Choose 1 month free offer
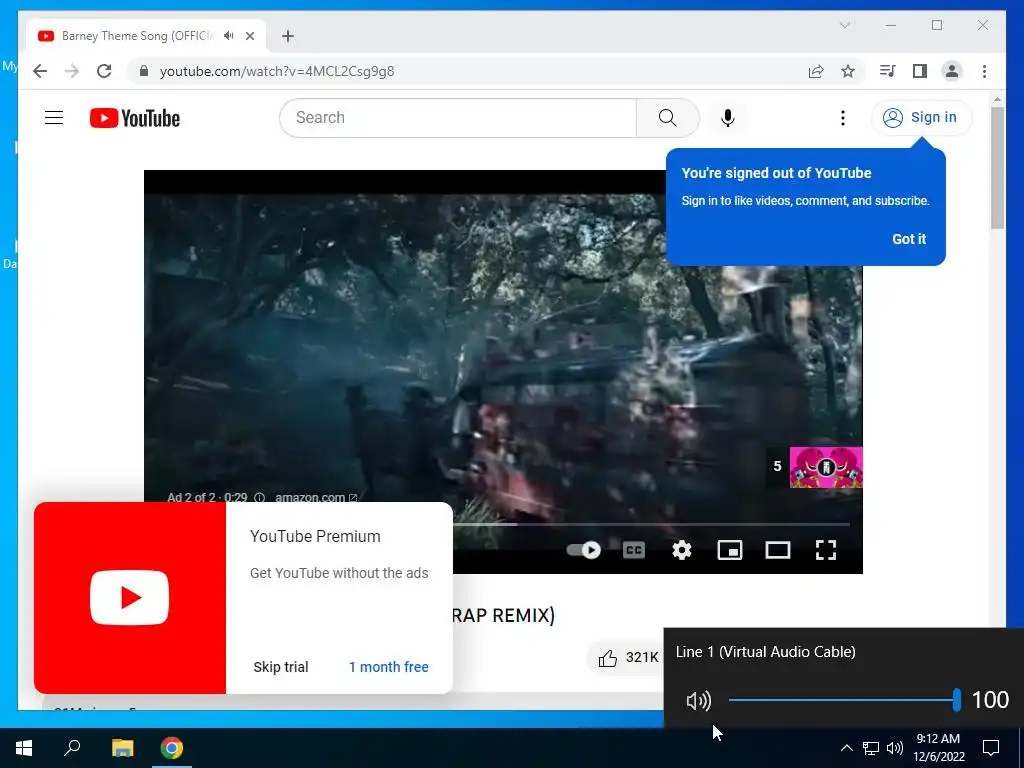This screenshot has width=1024, height=768. 389,667
